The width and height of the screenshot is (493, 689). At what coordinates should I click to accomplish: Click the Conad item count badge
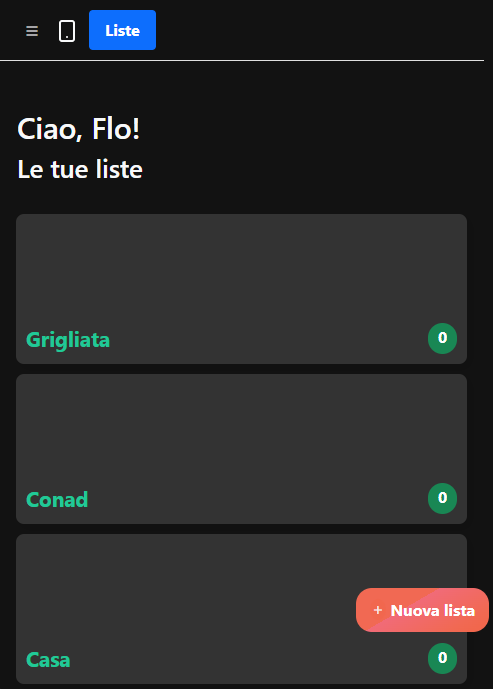click(442, 498)
